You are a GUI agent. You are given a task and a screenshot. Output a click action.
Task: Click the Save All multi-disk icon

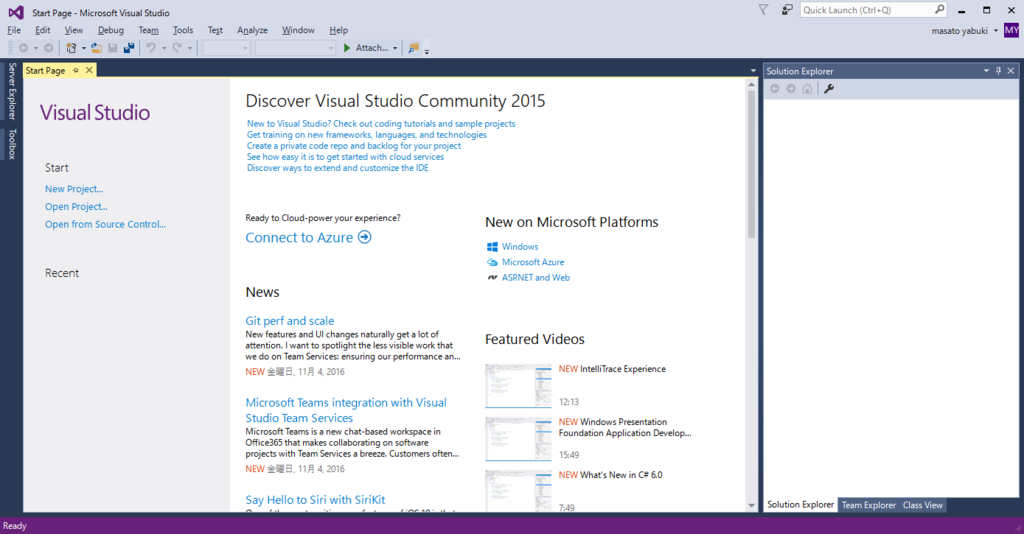[x=129, y=48]
